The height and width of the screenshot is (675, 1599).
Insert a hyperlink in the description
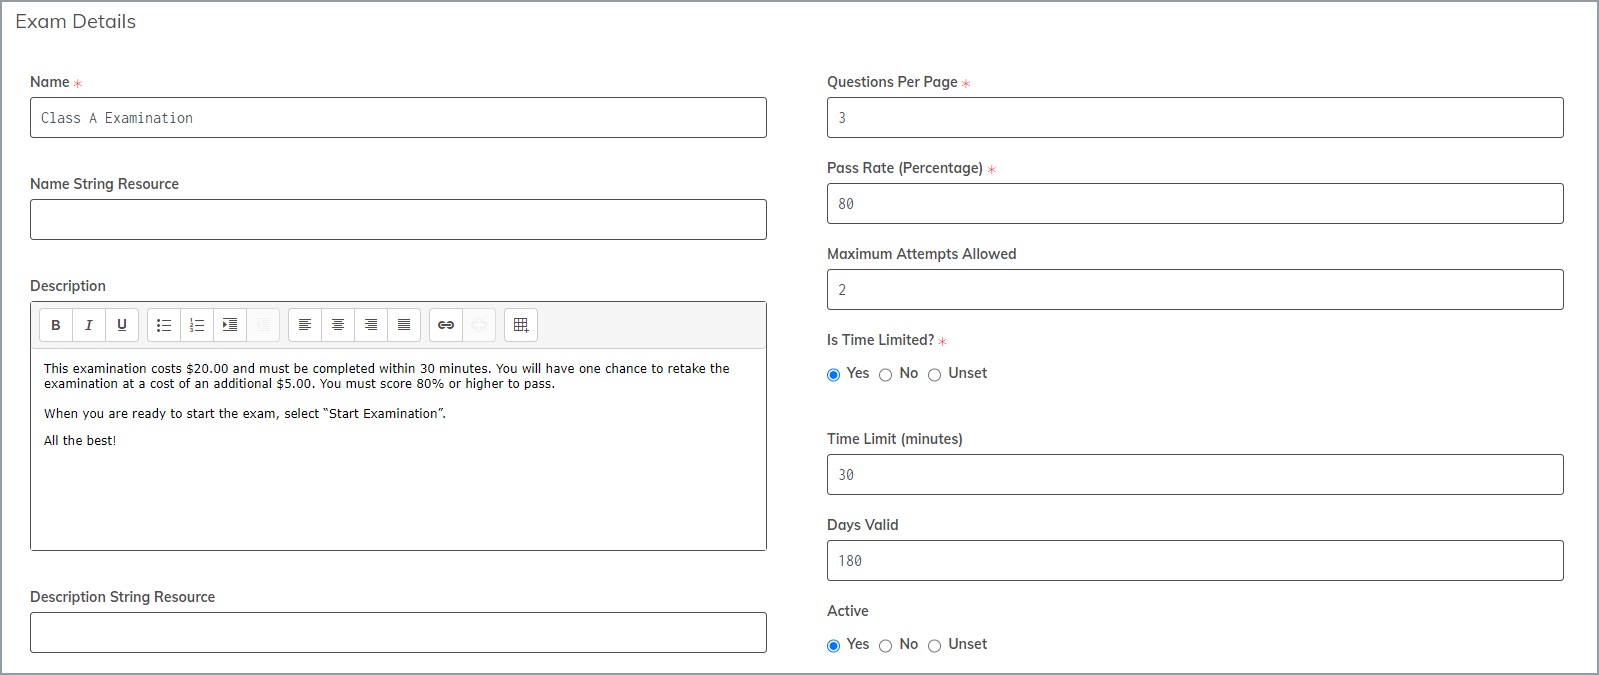click(446, 325)
